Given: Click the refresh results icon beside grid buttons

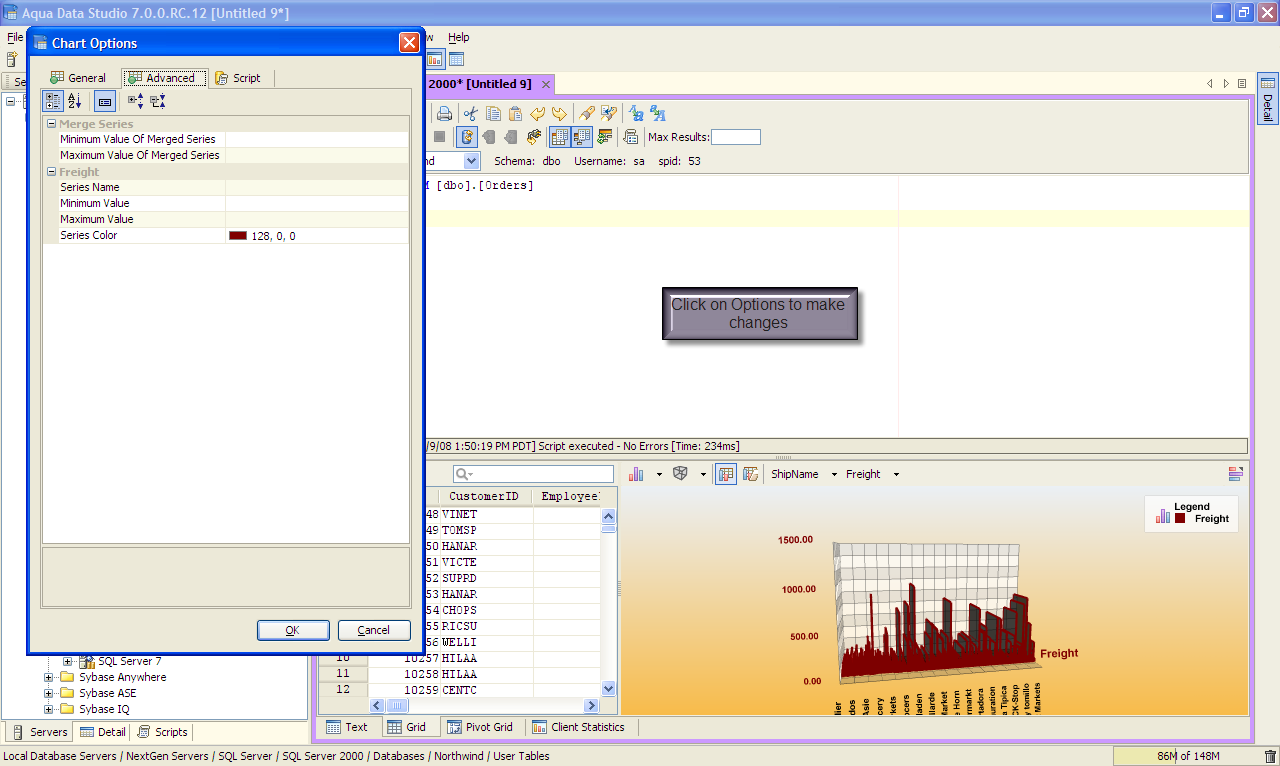Looking at the screenshot, I should (x=605, y=137).
